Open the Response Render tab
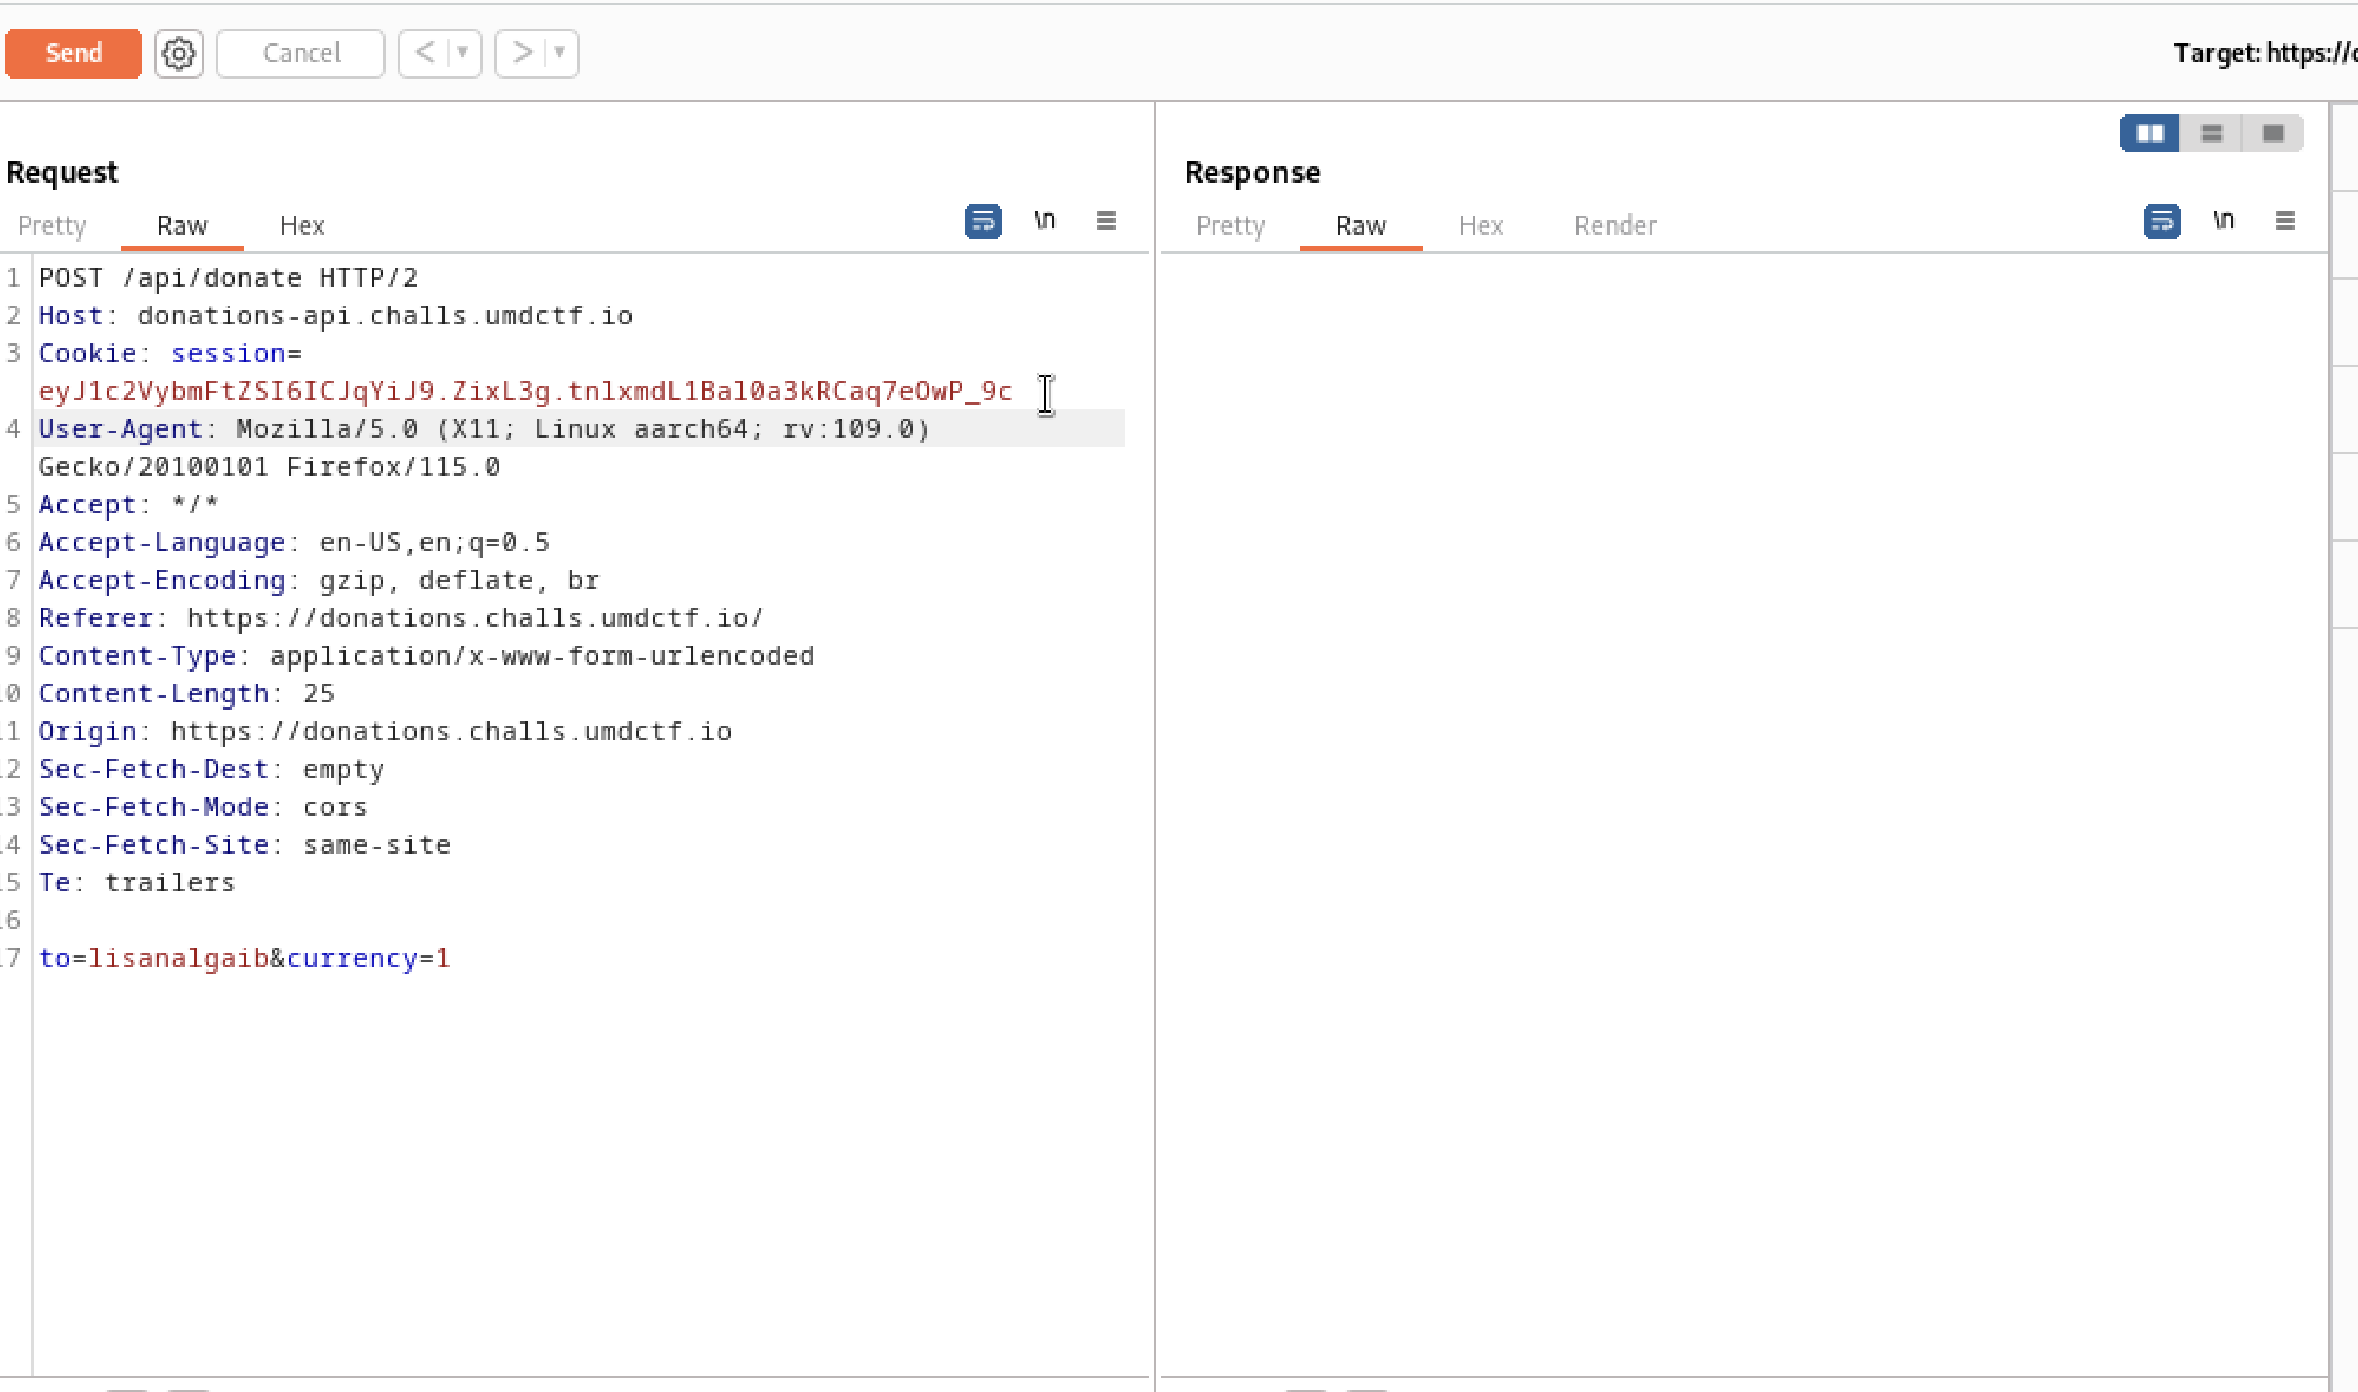 (1615, 226)
